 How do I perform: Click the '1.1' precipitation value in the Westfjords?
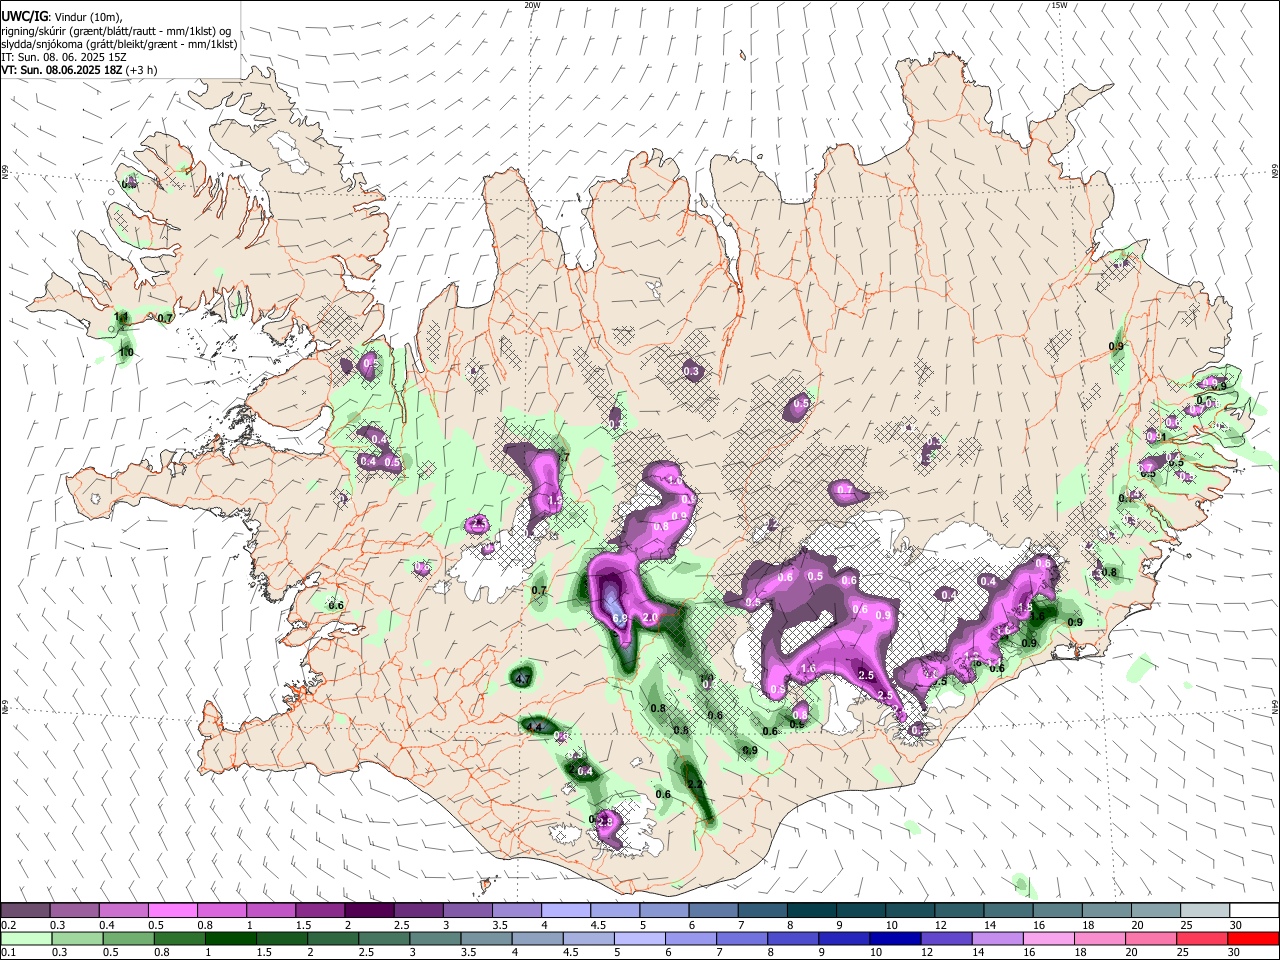[122, 317]
